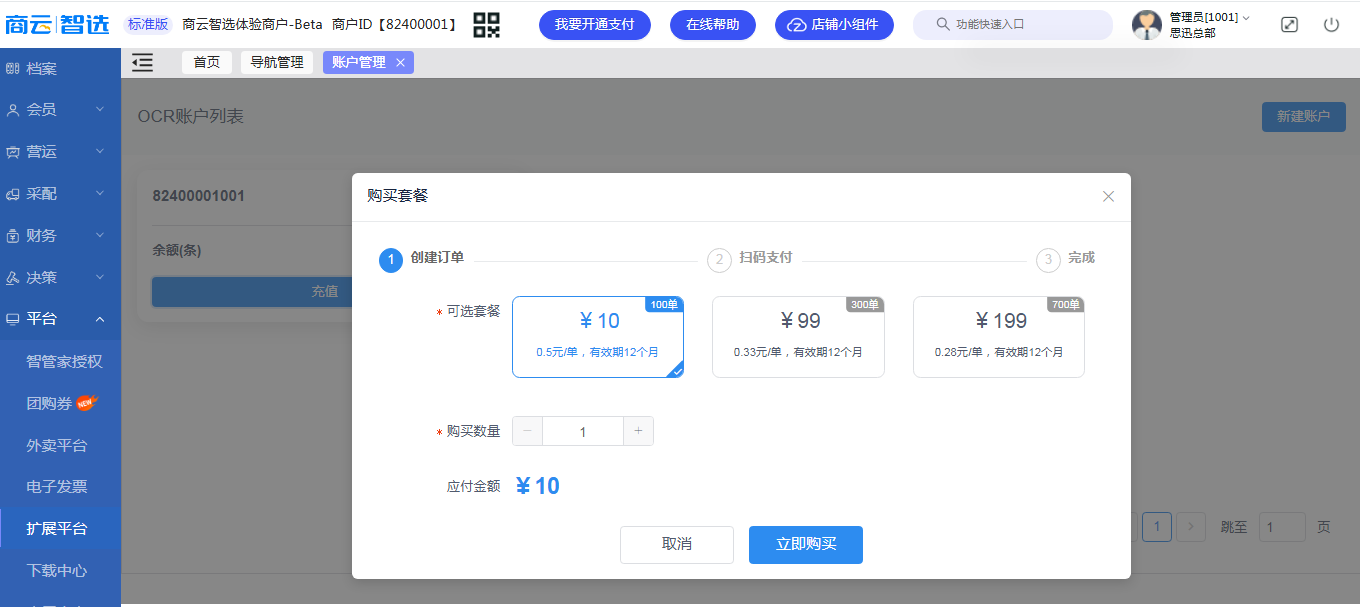Click the QR code icon in header
The height and width of the screenshot is (607, 1360).
point(487,24)
